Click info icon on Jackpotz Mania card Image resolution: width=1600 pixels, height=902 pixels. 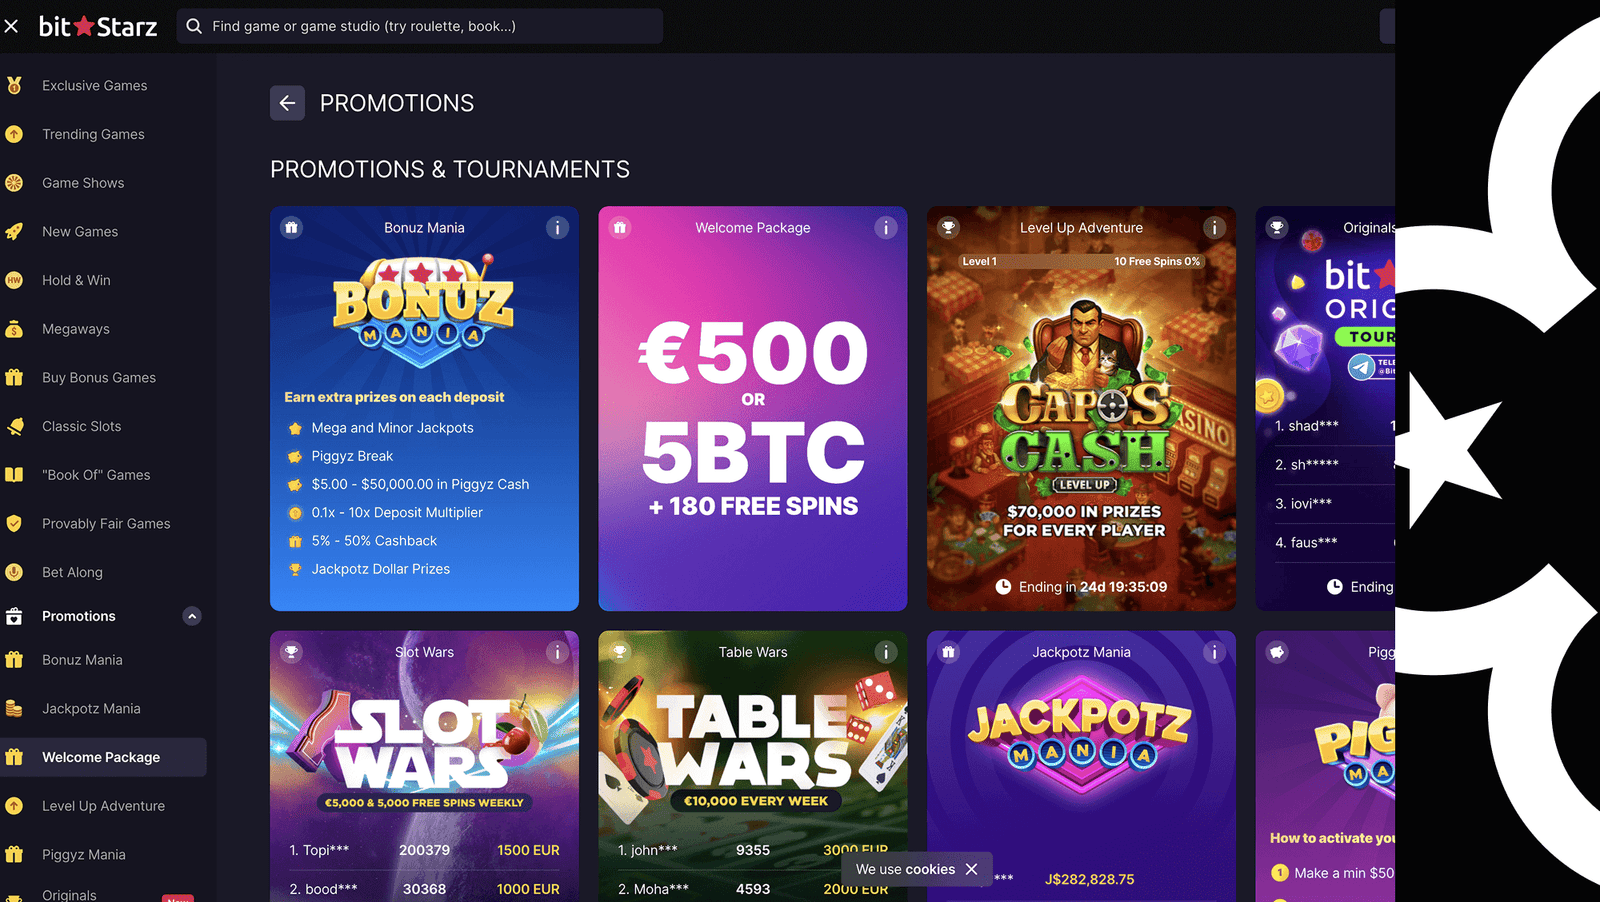[x=1214, y=652]
